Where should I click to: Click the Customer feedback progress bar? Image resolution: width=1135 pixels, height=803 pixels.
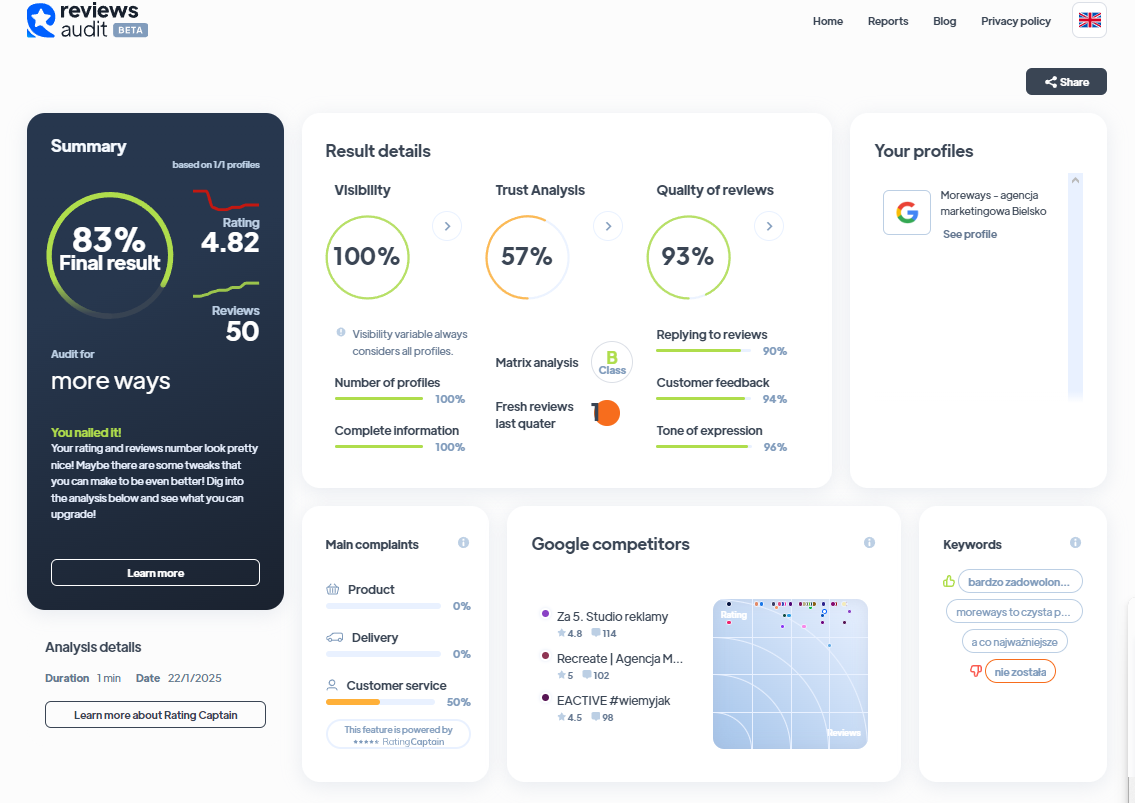[703, 398]
